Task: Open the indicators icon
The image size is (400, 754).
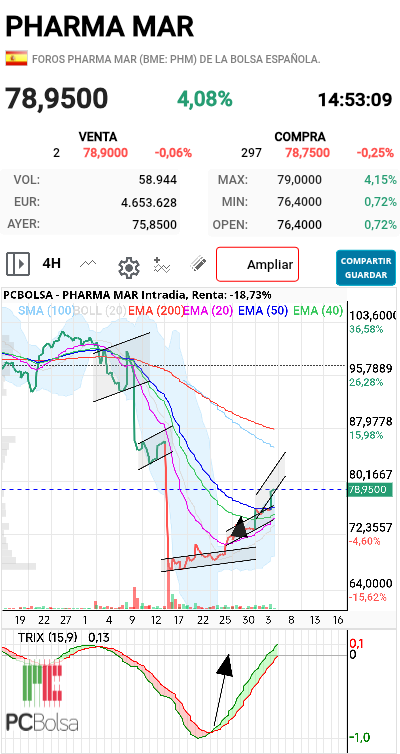Action: [x=162, y=265]
